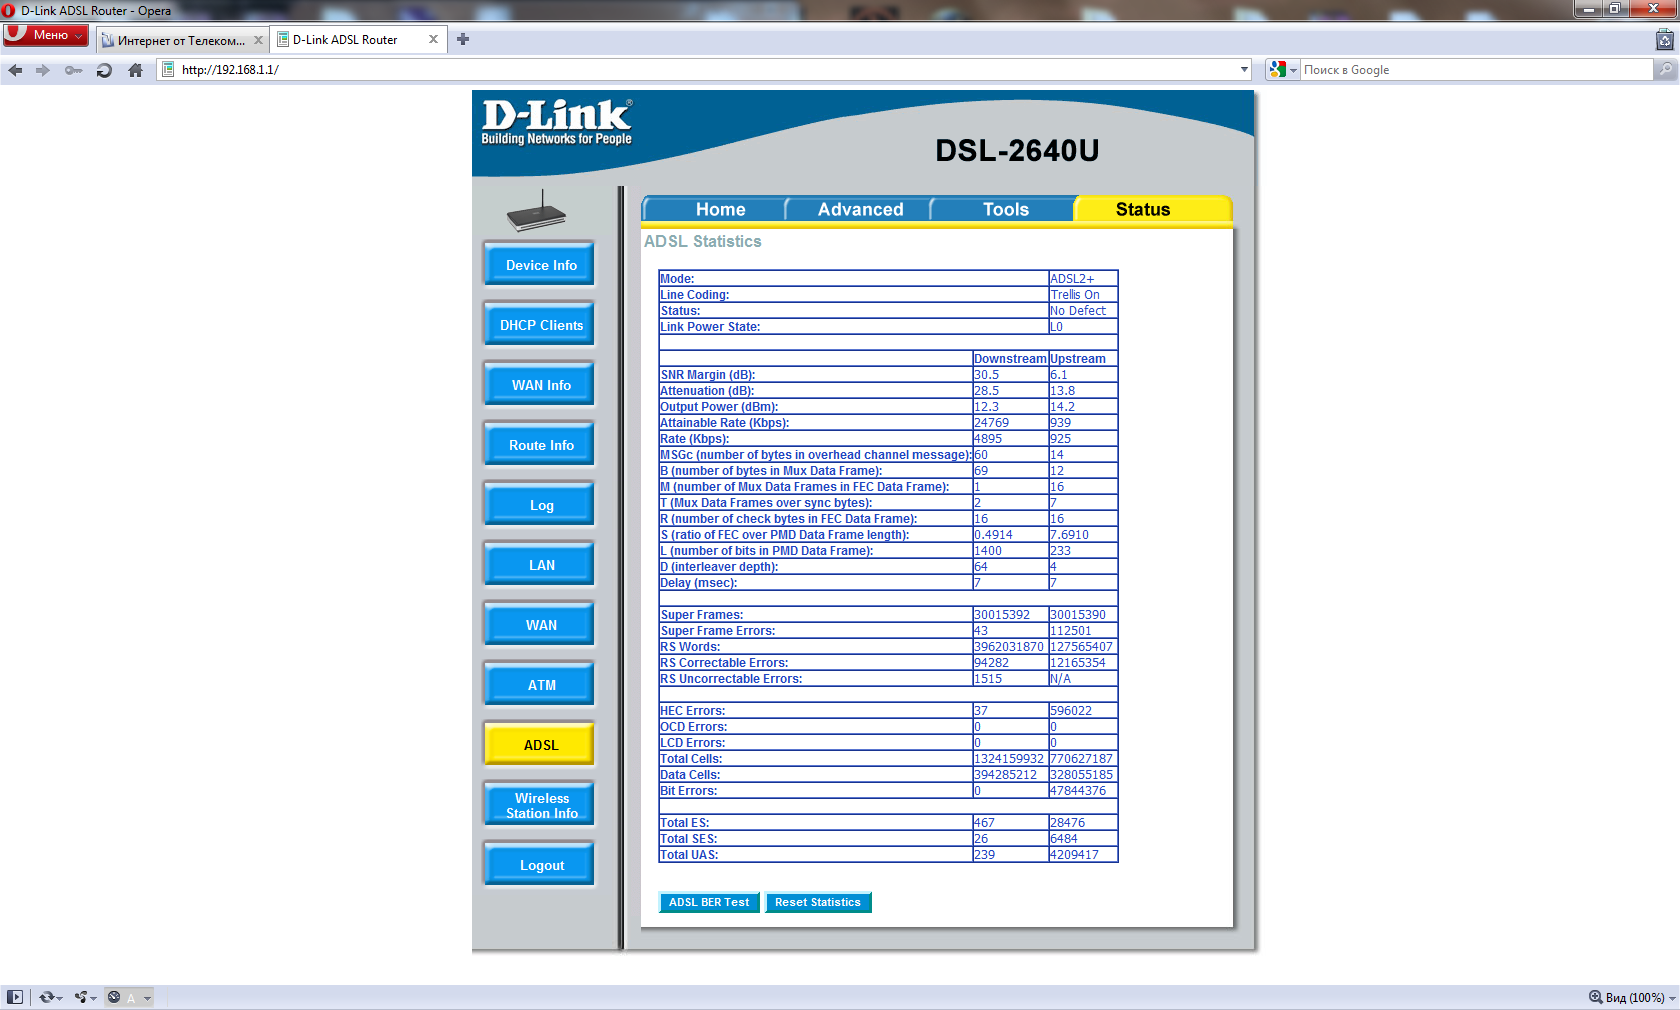Open the password wand key icon
Image resolution: width=1680 pixels, height=1010 pixels.
point(73,70)
